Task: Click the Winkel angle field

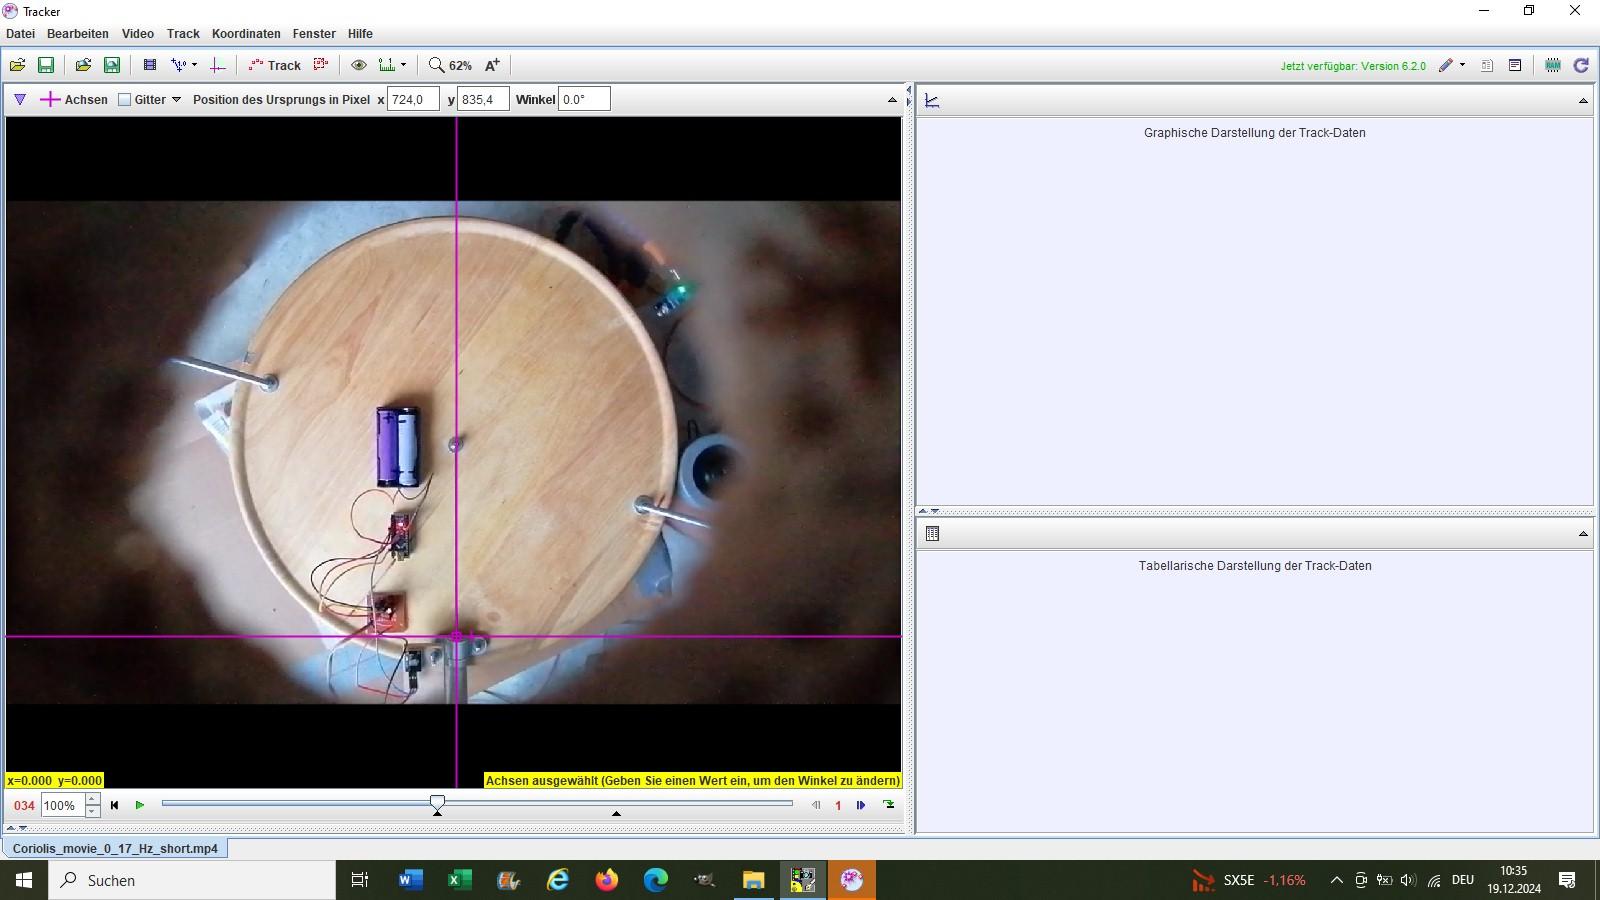Action: [584, 99]
